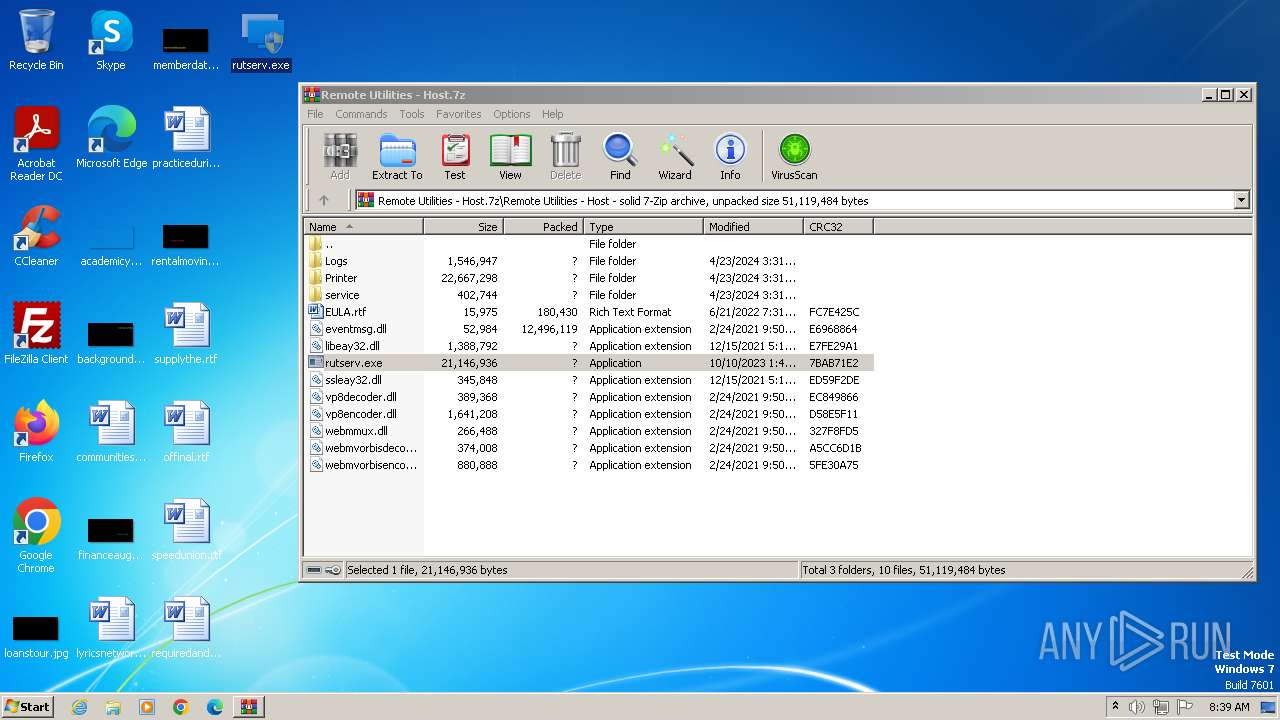Screen dimensions: 1280x720
Task: Open Acrobat Reader DC desktop shortcut
Action: click(x=36, y=144)
